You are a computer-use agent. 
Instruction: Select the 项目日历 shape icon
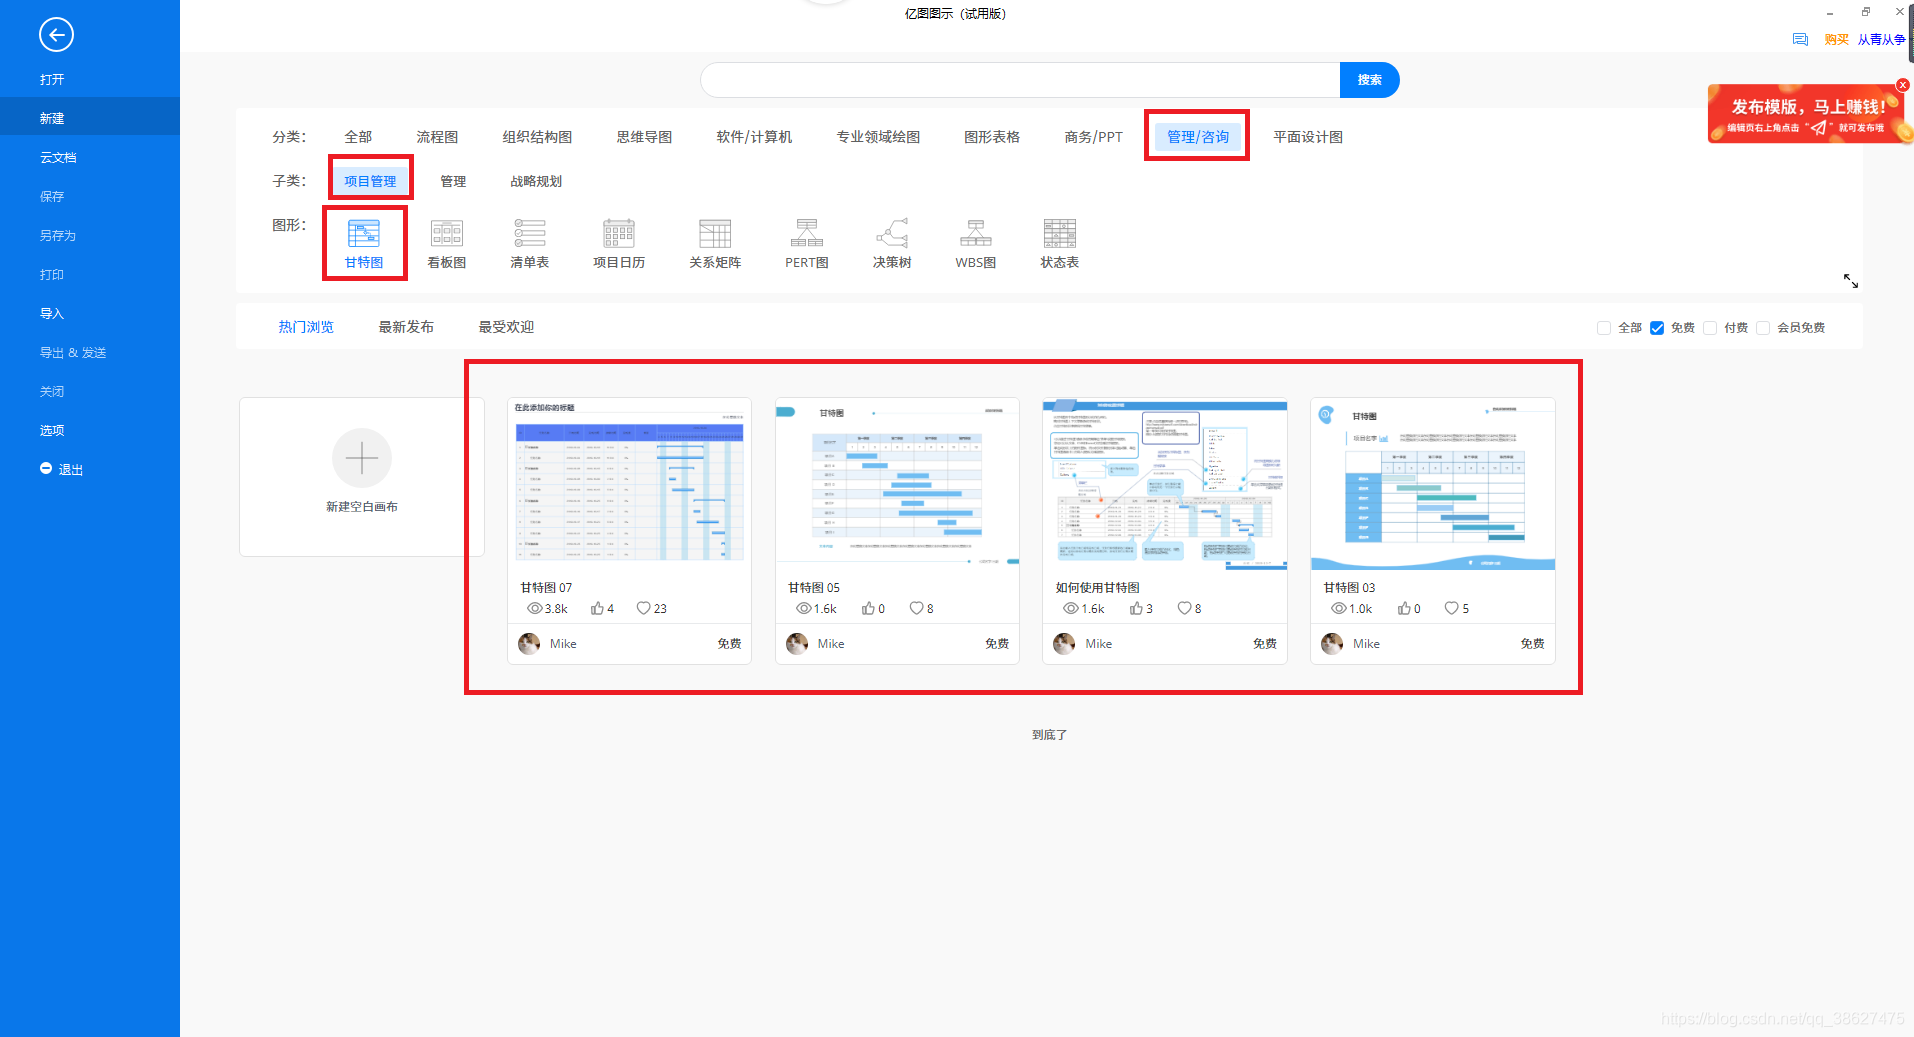point(619,233)
